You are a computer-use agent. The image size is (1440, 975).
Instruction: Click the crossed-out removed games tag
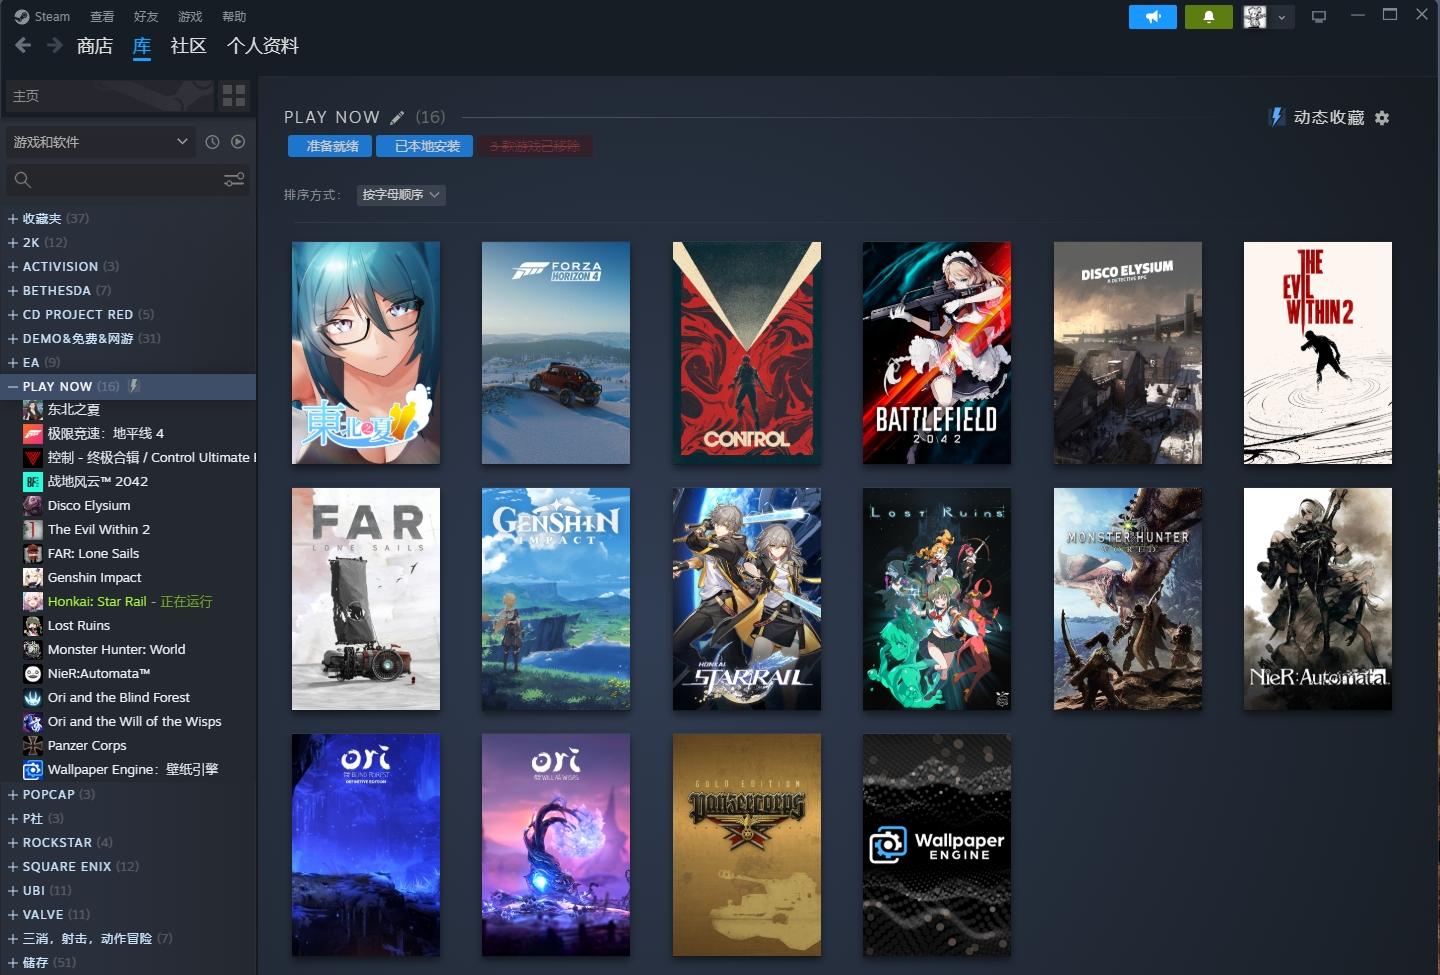coord(535,146)
